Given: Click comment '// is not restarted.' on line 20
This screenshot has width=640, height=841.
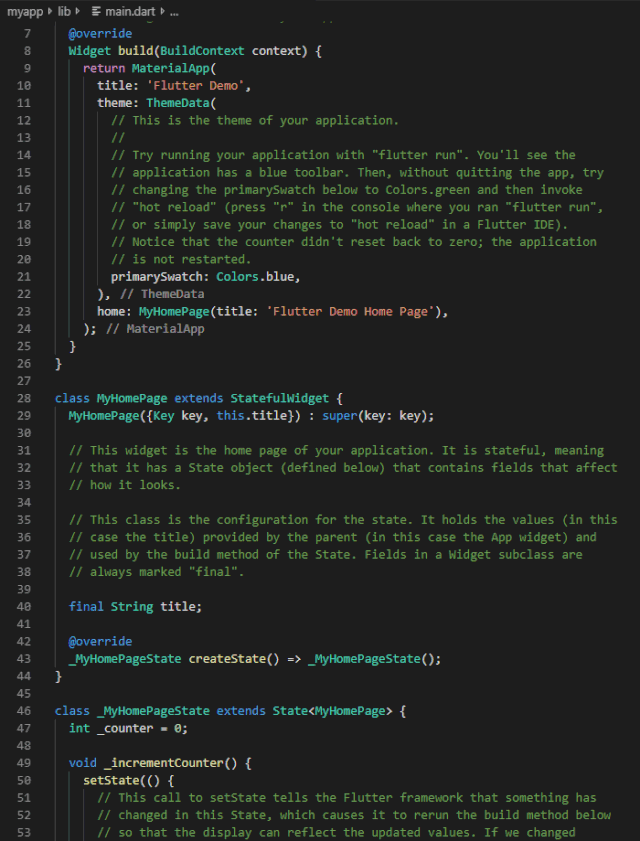Looking at the screenshot, I should coord(181,260).
